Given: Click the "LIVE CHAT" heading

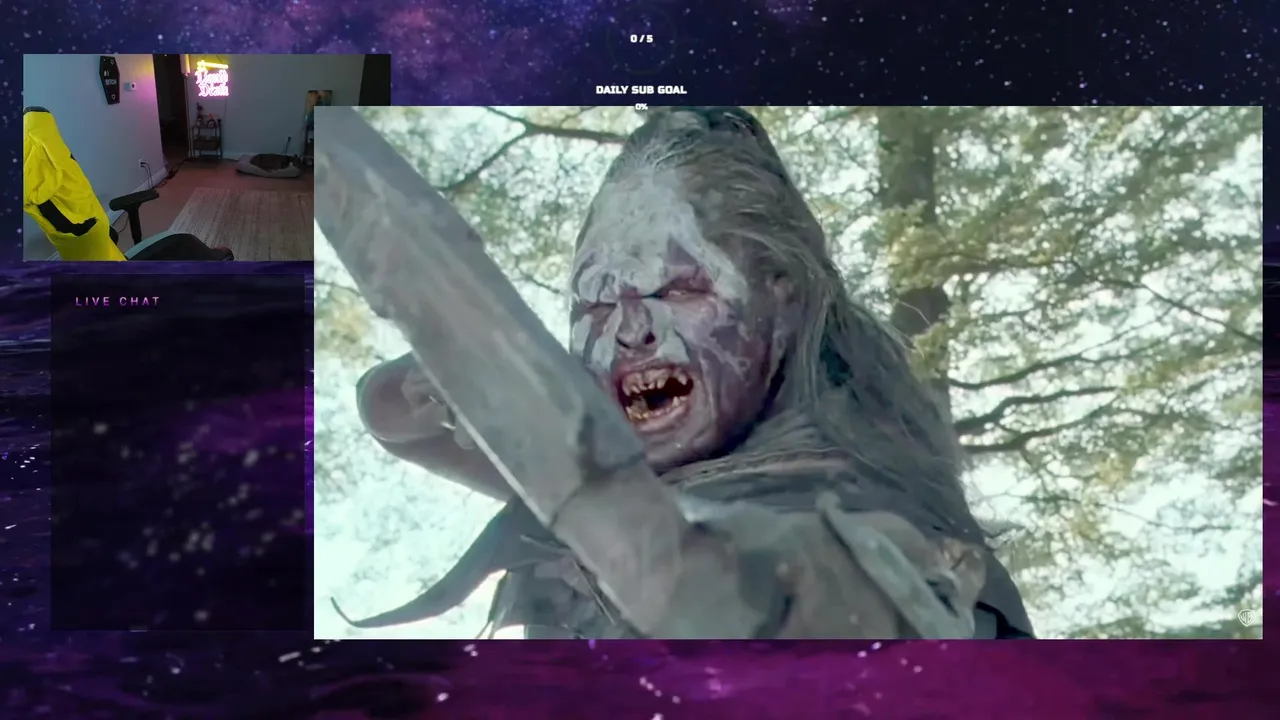Looking at the screenshot, I should [x=118, y=301].
